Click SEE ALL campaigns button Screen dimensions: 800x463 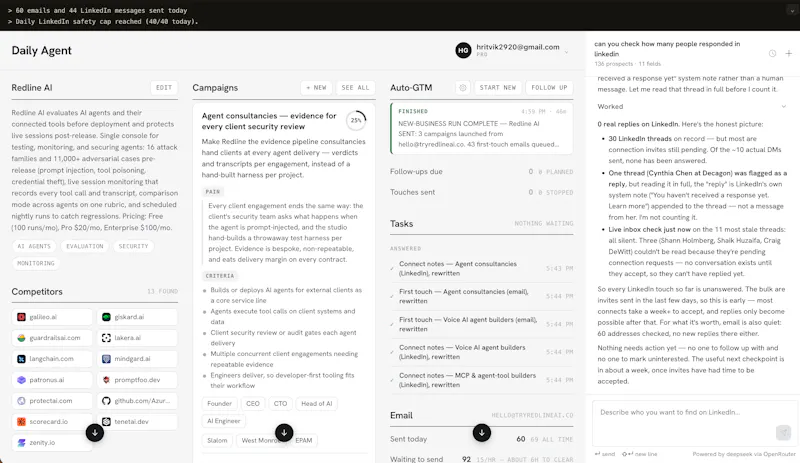[356, 88]
